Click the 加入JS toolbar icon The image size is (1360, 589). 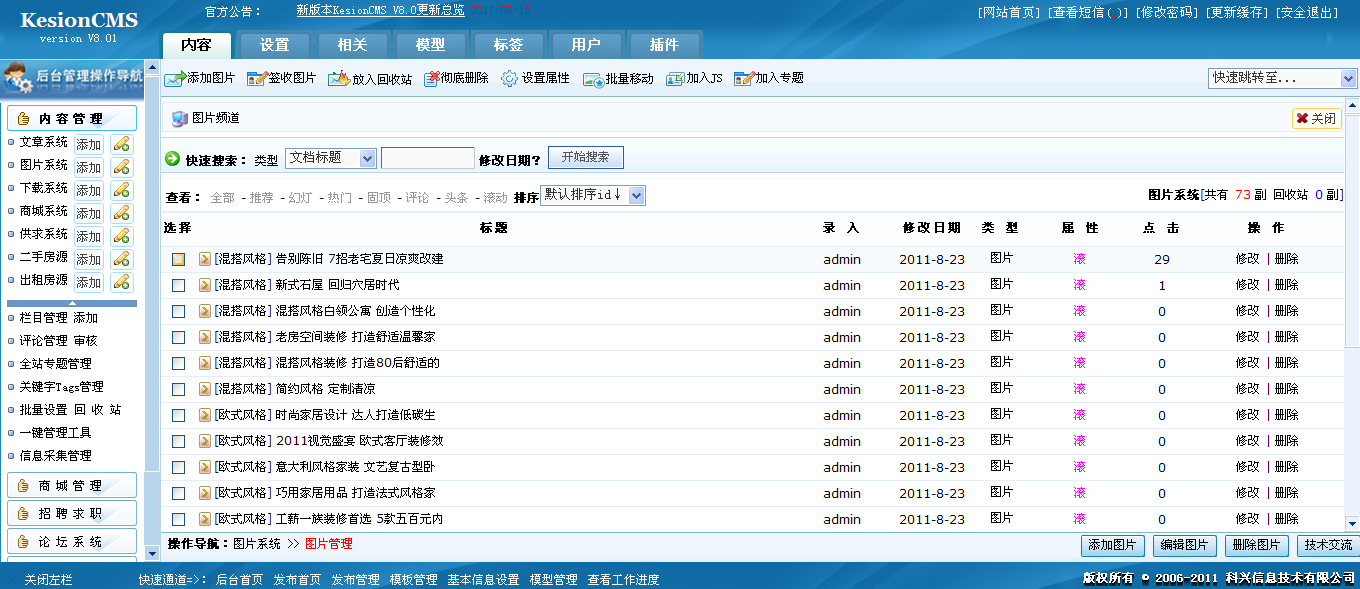tap(675, 78)
